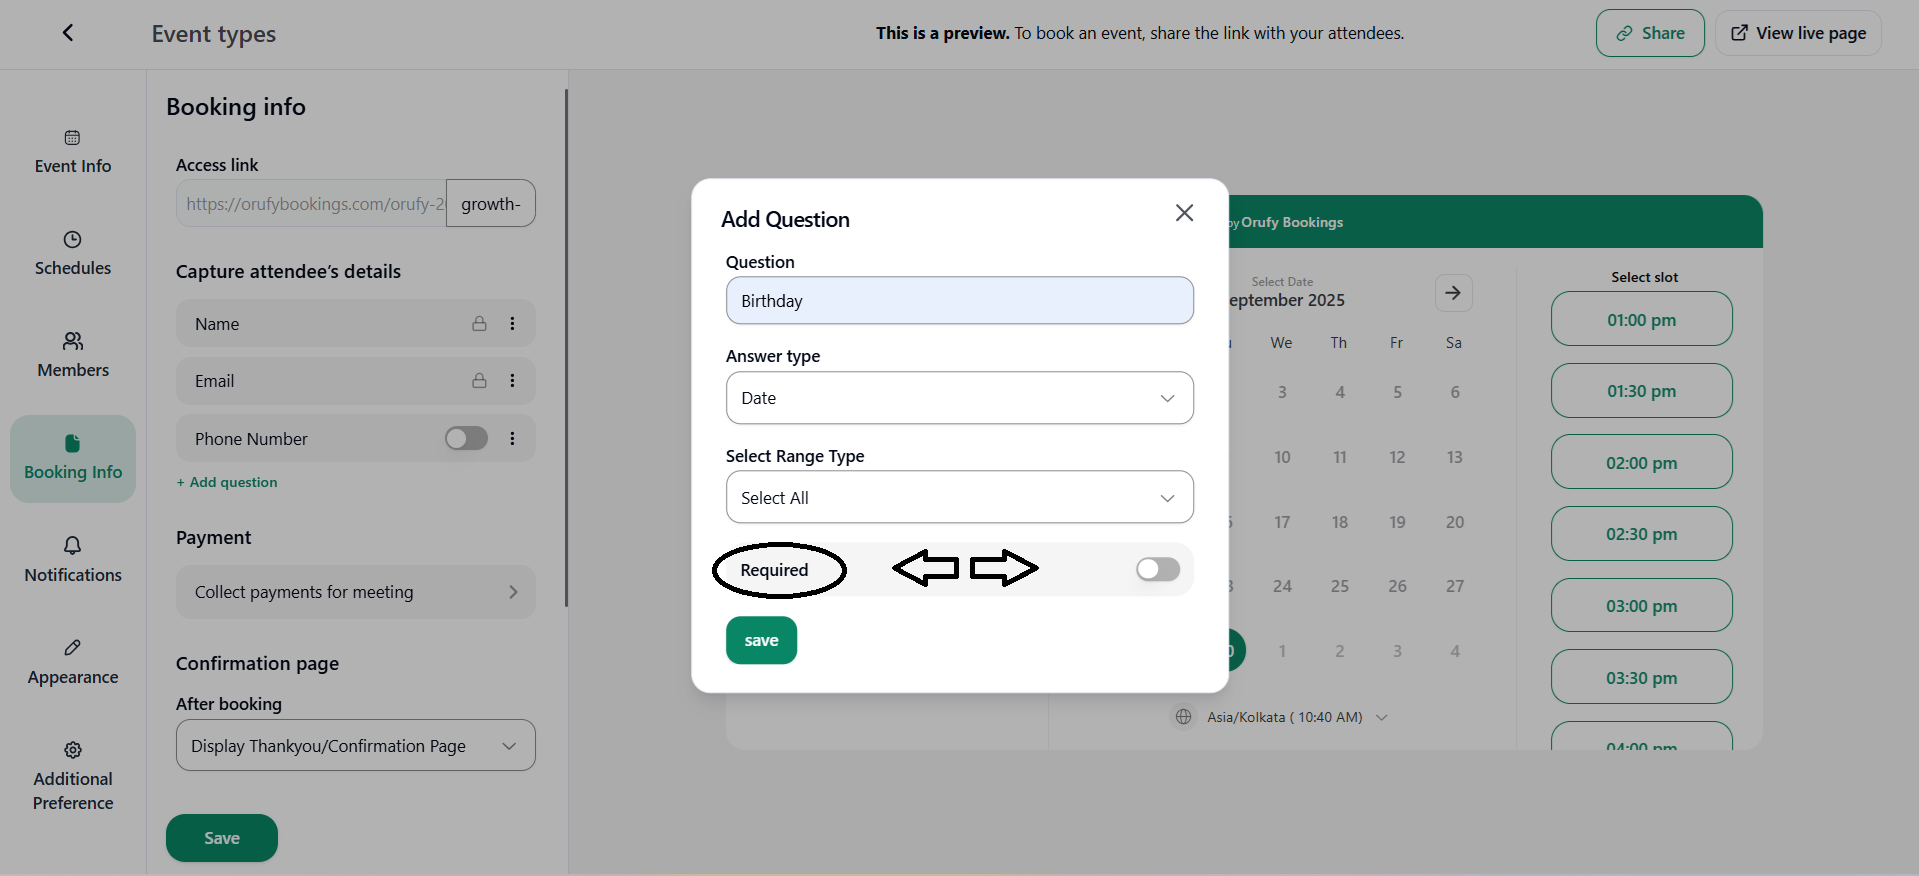Expand the Select Range Type dropdown
This screenshot has height=876, width=1919.
[x=959, y=498]
